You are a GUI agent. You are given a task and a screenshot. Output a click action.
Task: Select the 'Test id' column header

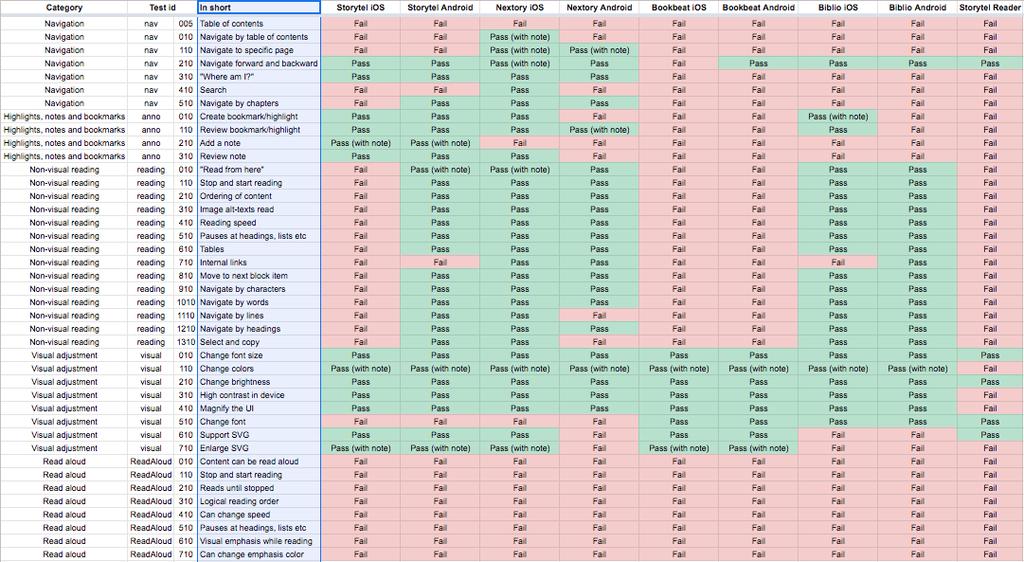163,8
